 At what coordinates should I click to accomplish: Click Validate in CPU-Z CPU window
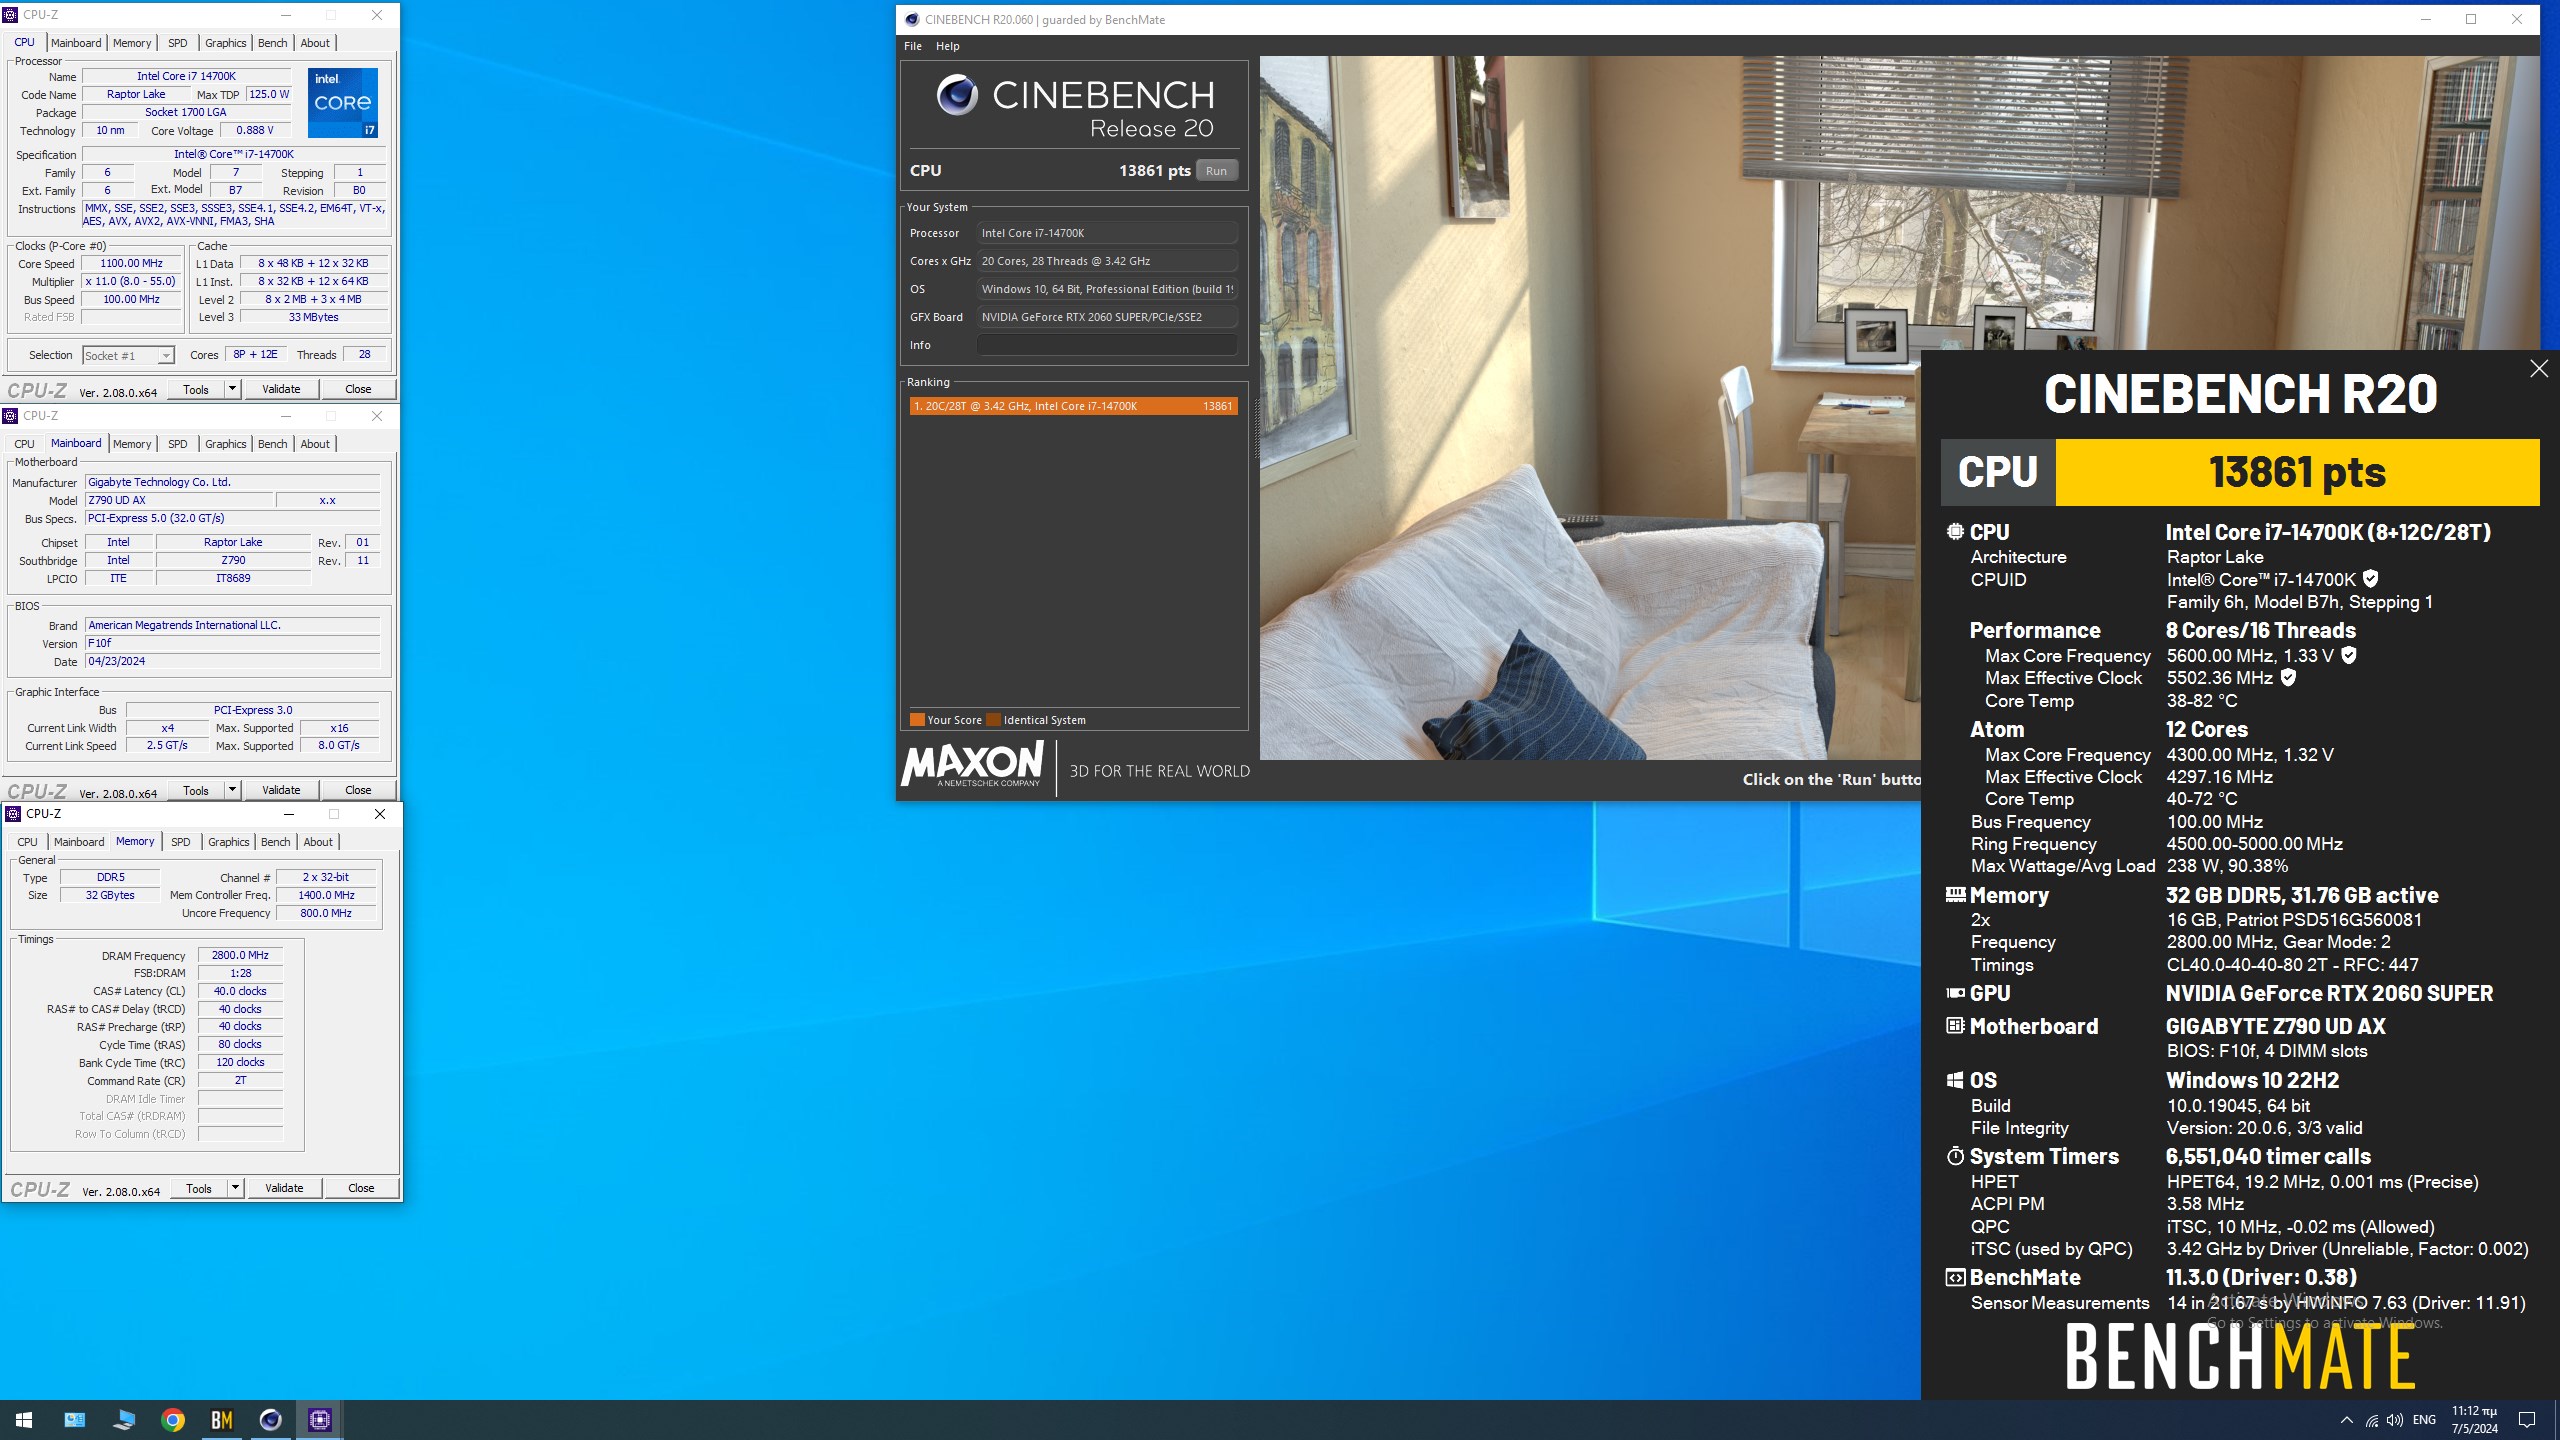[x=281, y=389]
